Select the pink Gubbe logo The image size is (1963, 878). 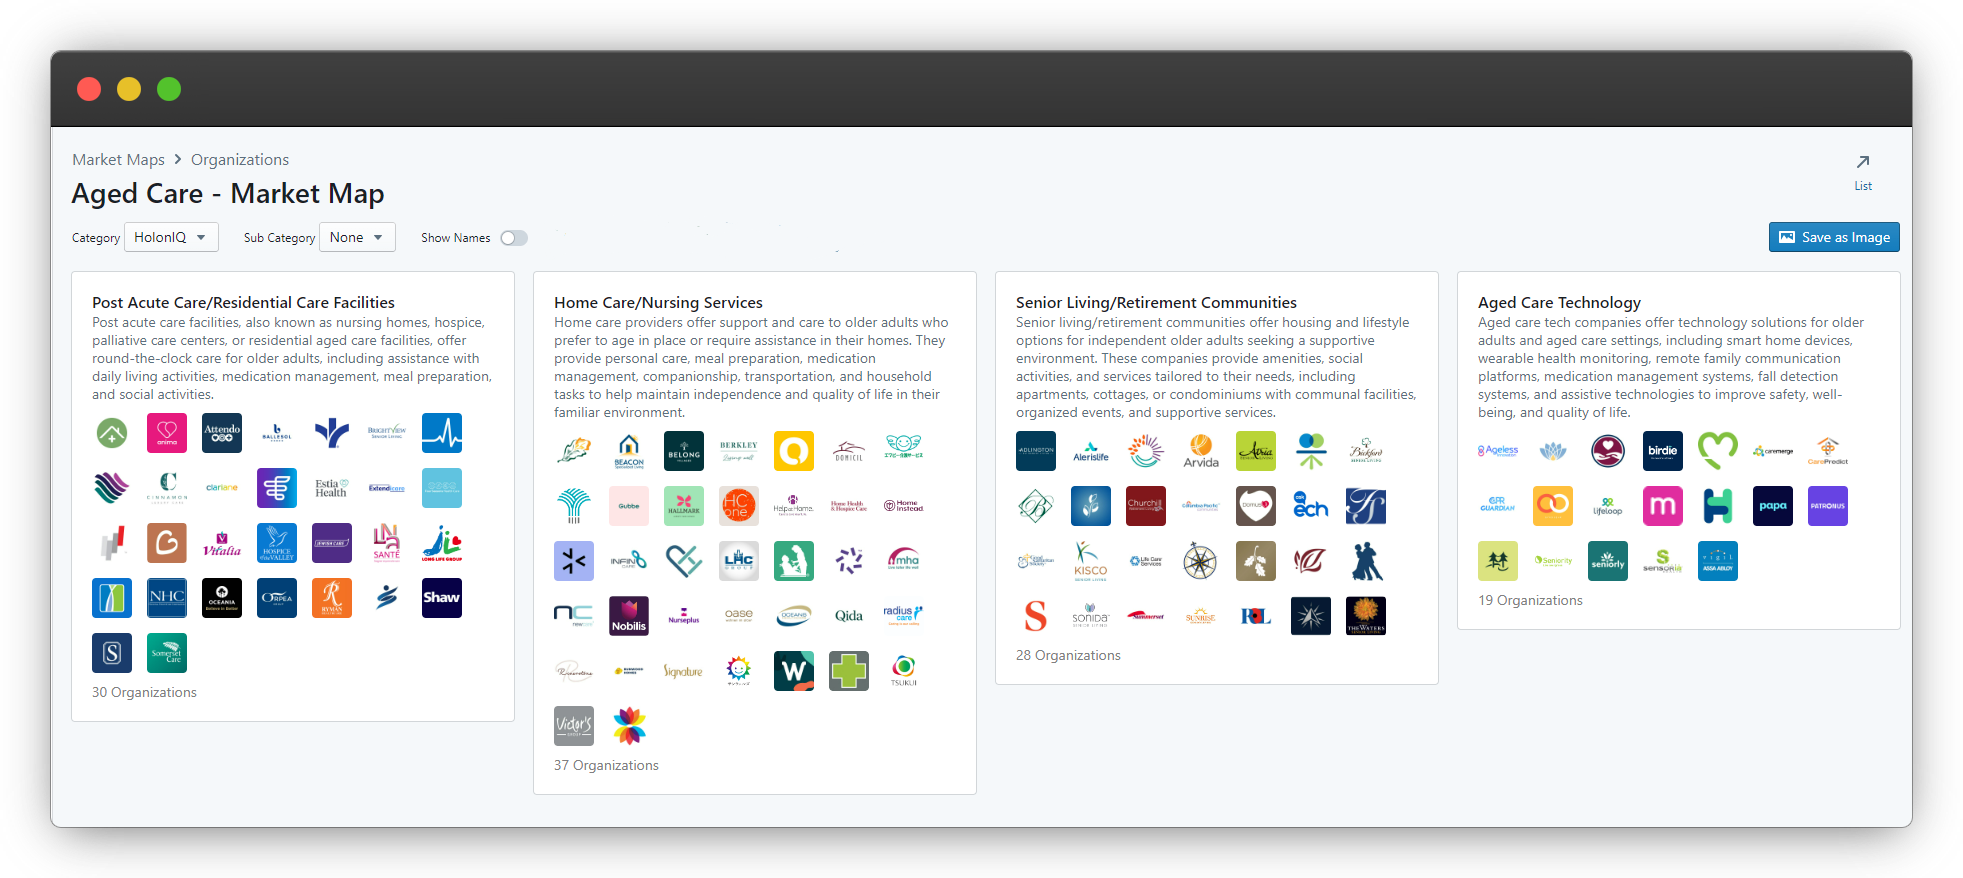click(x=629, y=506)
